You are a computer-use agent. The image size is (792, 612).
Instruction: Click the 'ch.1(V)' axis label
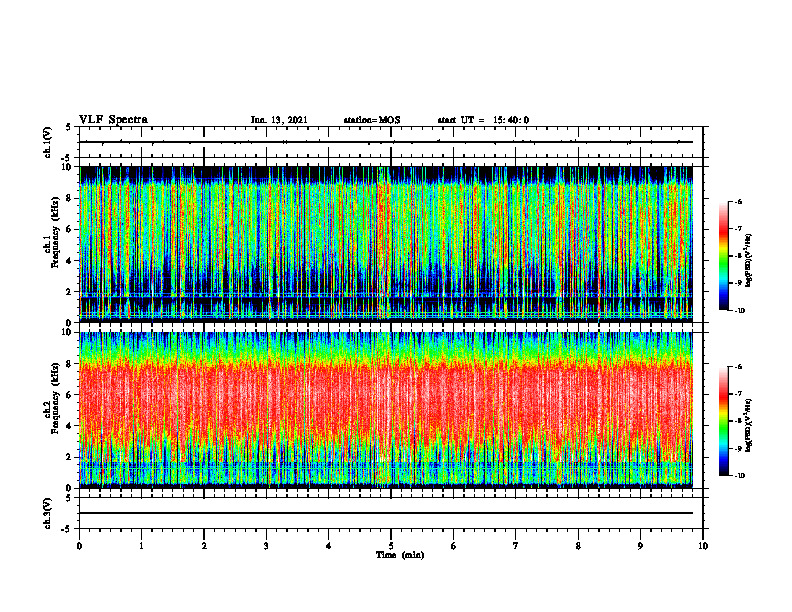coord(47,142)
